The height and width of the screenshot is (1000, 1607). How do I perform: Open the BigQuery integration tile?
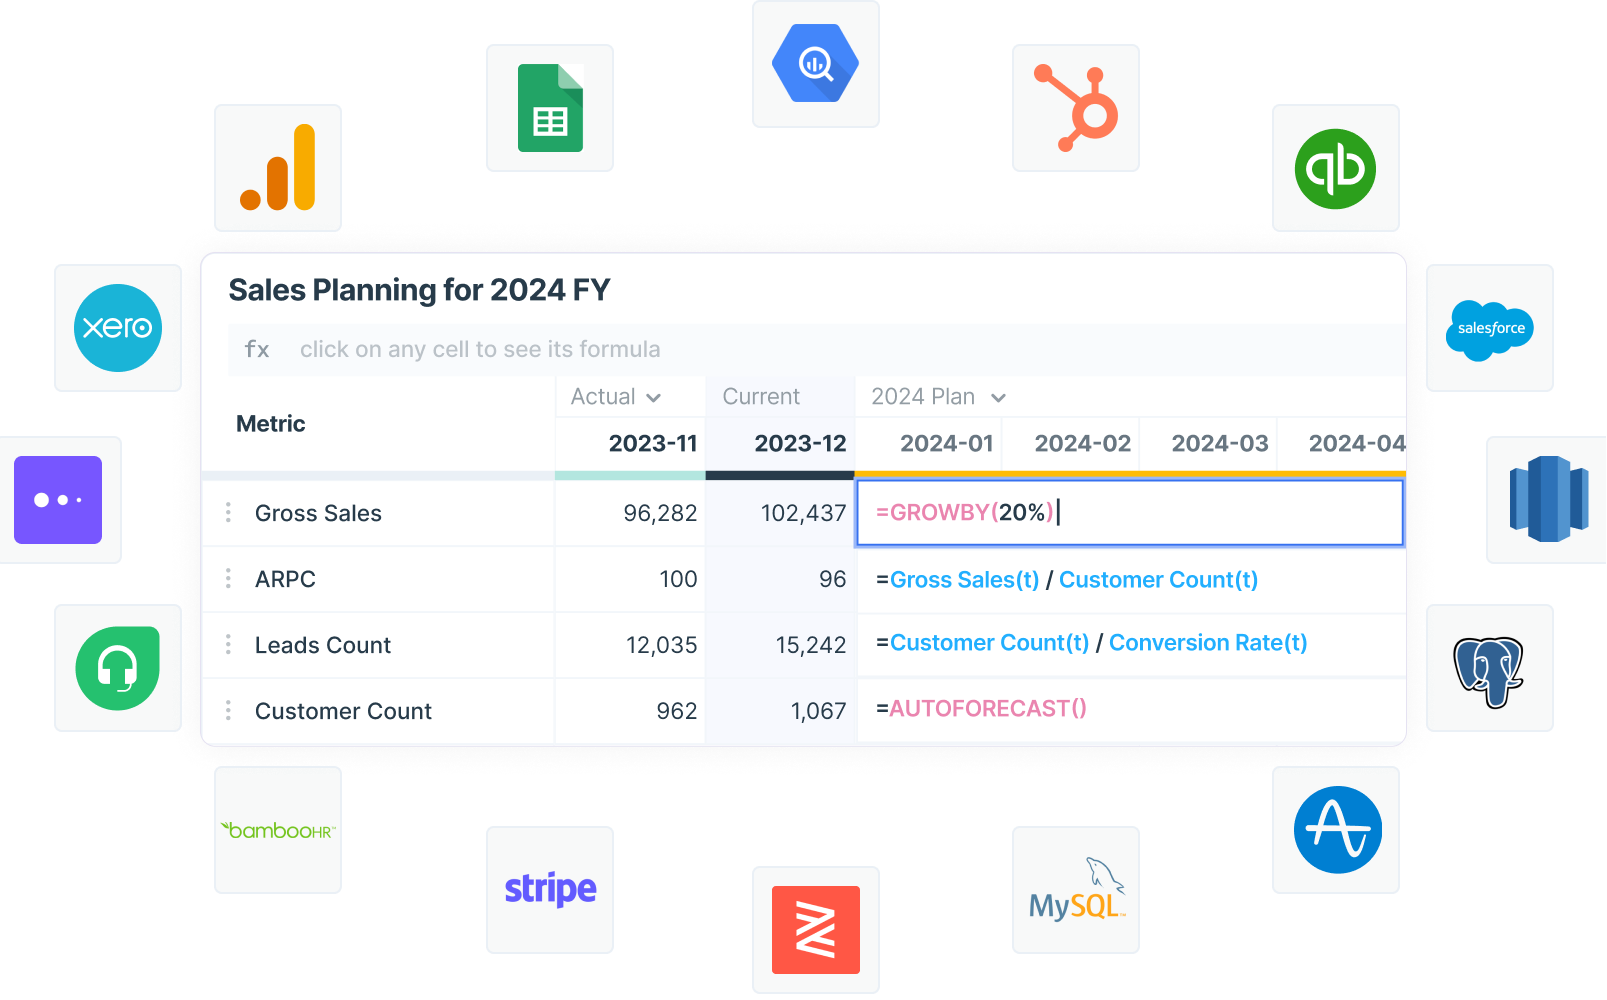[816, 64]
